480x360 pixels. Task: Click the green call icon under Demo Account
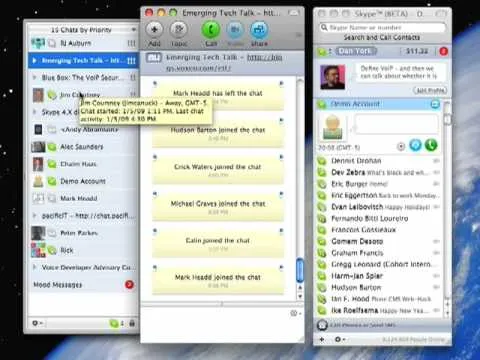[x=431, y=145]
